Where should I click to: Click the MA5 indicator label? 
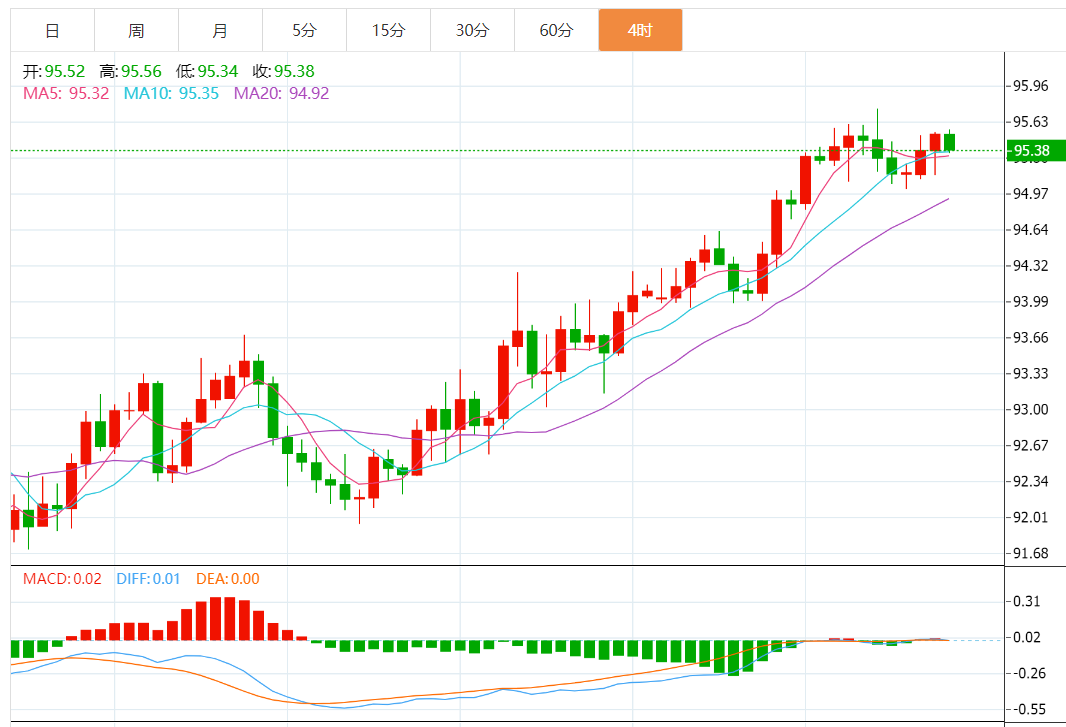click(66, 93)
